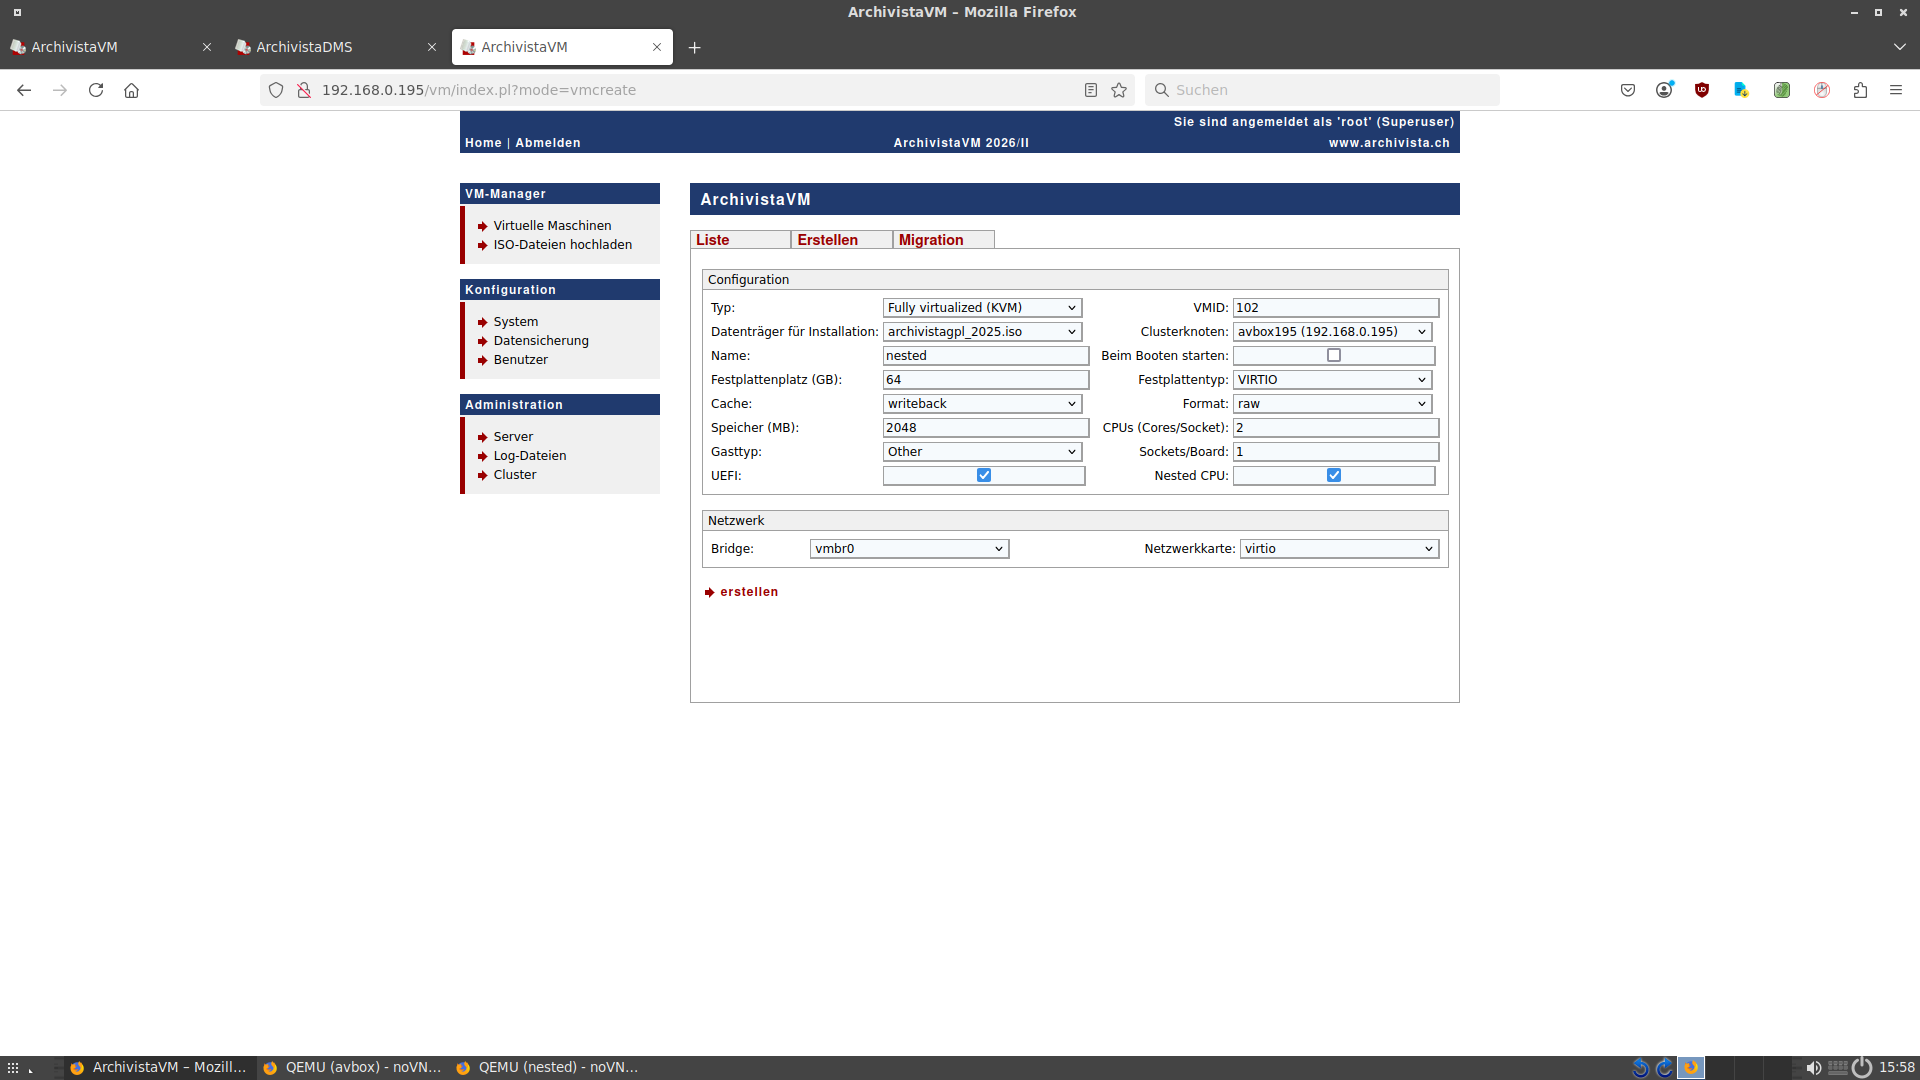This screenshot has width=1920, height=1080.
Task: Click the uBlock shield extension icon
Action: click(x=1702, y=90)
